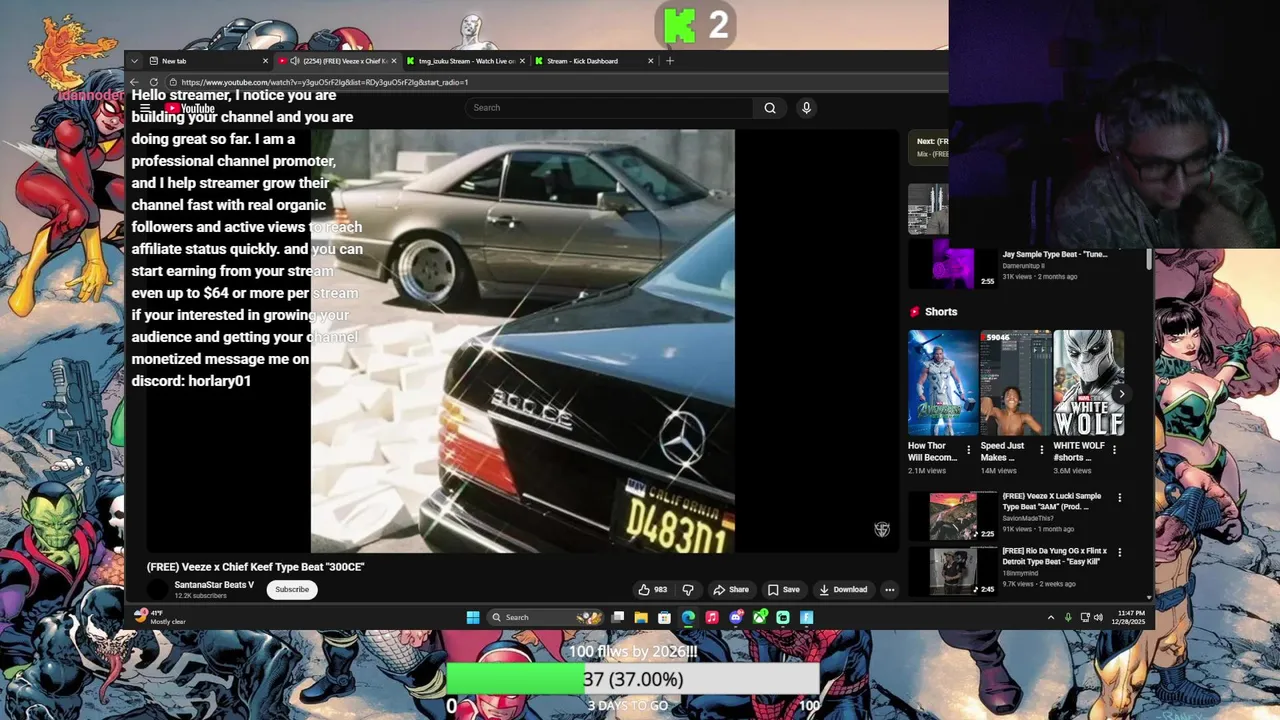Switch to tmg_izuku Stream Kick tab
The height and width of the screenshot is (720, 1280).
coord(466,61)
